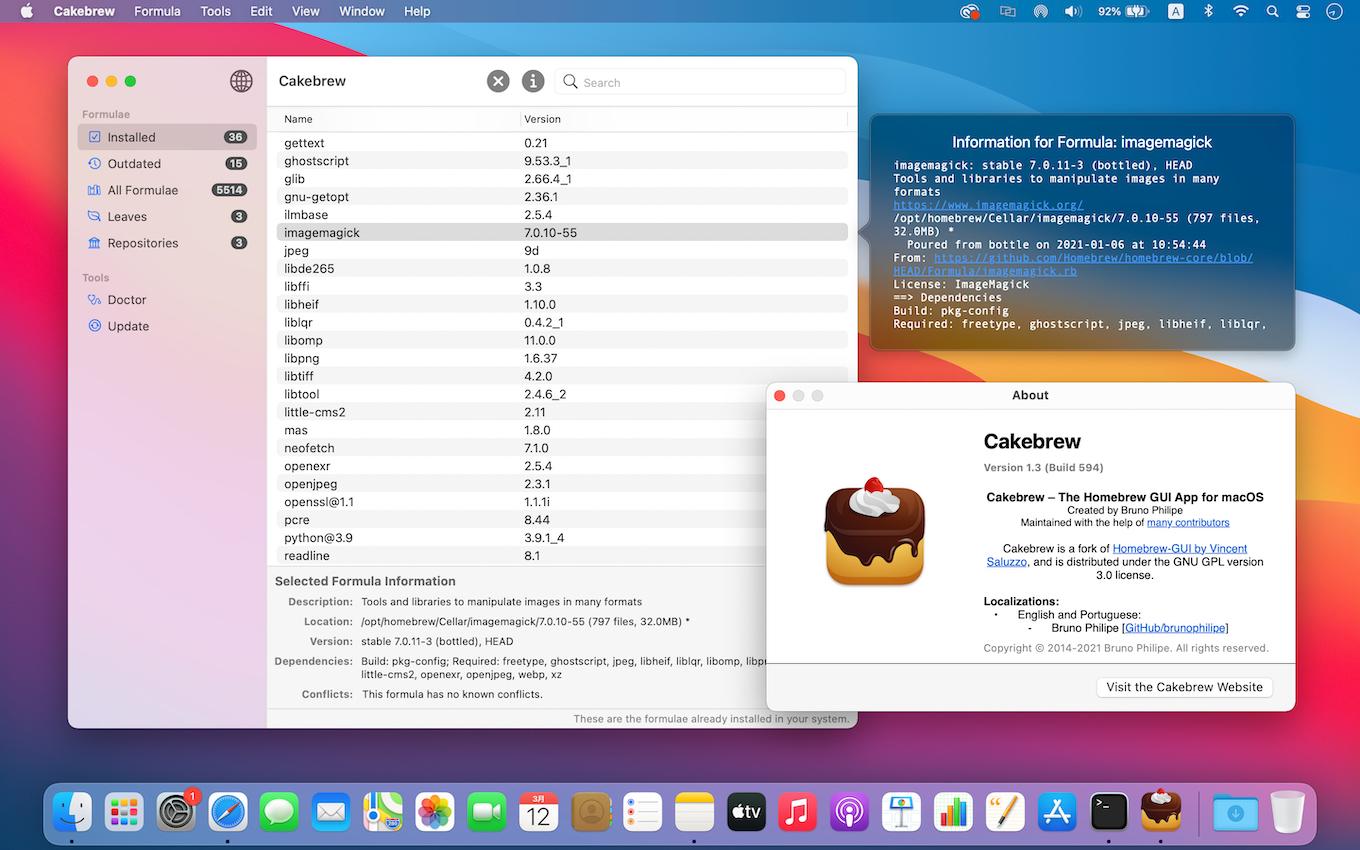Click the globe icon in Cakebrew sidebar
Viewport: 1360px width, 850px height.
[241, 81]
